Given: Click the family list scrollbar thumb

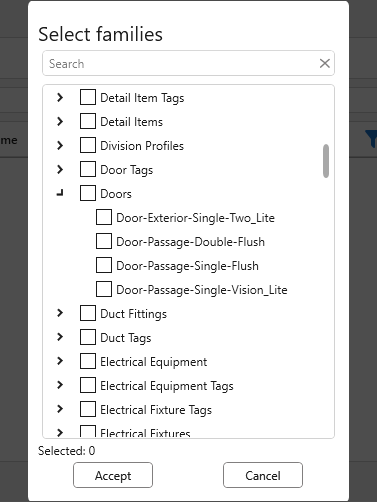Looking at the screenshot, I should tap(326, 161).
